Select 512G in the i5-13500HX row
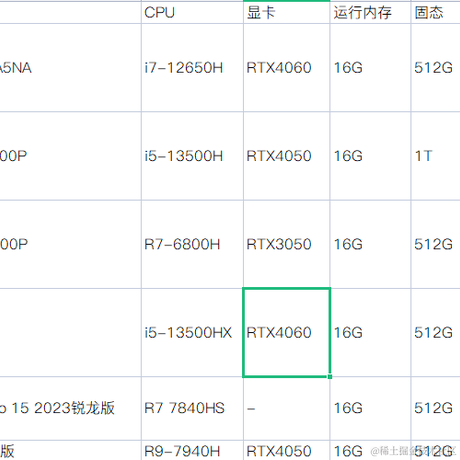 click(x=436, y=333)
